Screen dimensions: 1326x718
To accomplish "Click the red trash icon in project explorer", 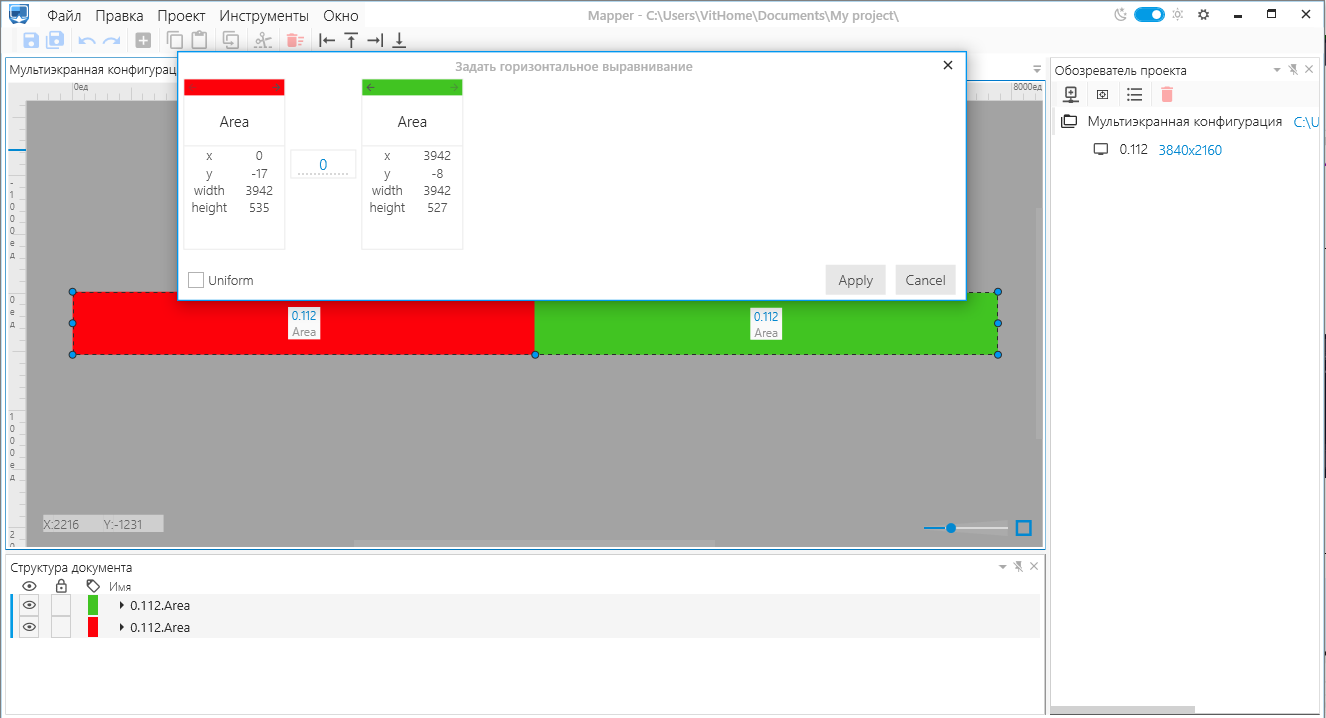I will point(1166,94).
